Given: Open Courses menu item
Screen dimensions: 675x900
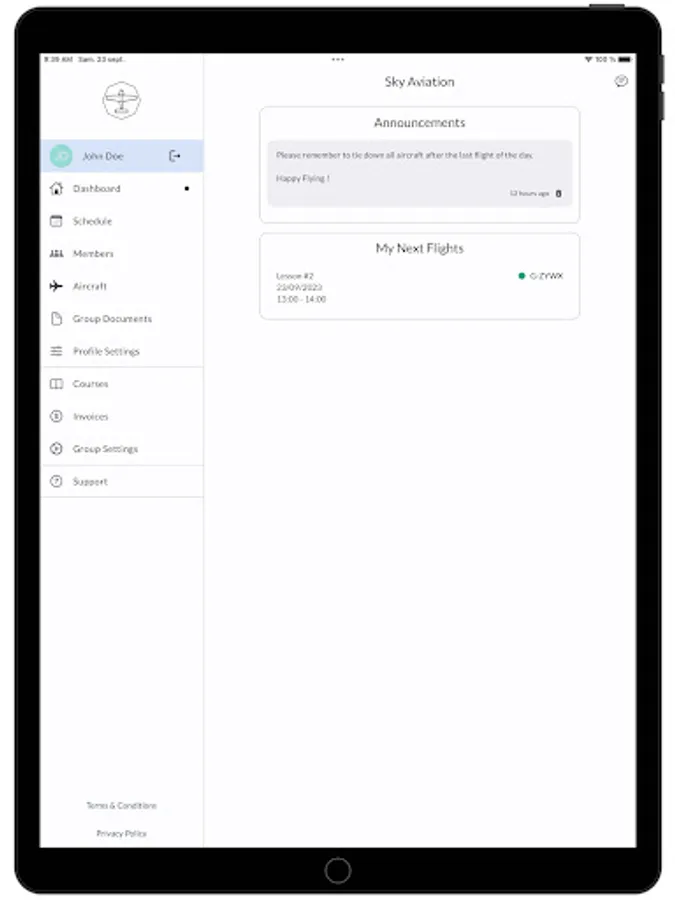Looking at the screenshot, I should pyautogui.click(x=122, y=383).
